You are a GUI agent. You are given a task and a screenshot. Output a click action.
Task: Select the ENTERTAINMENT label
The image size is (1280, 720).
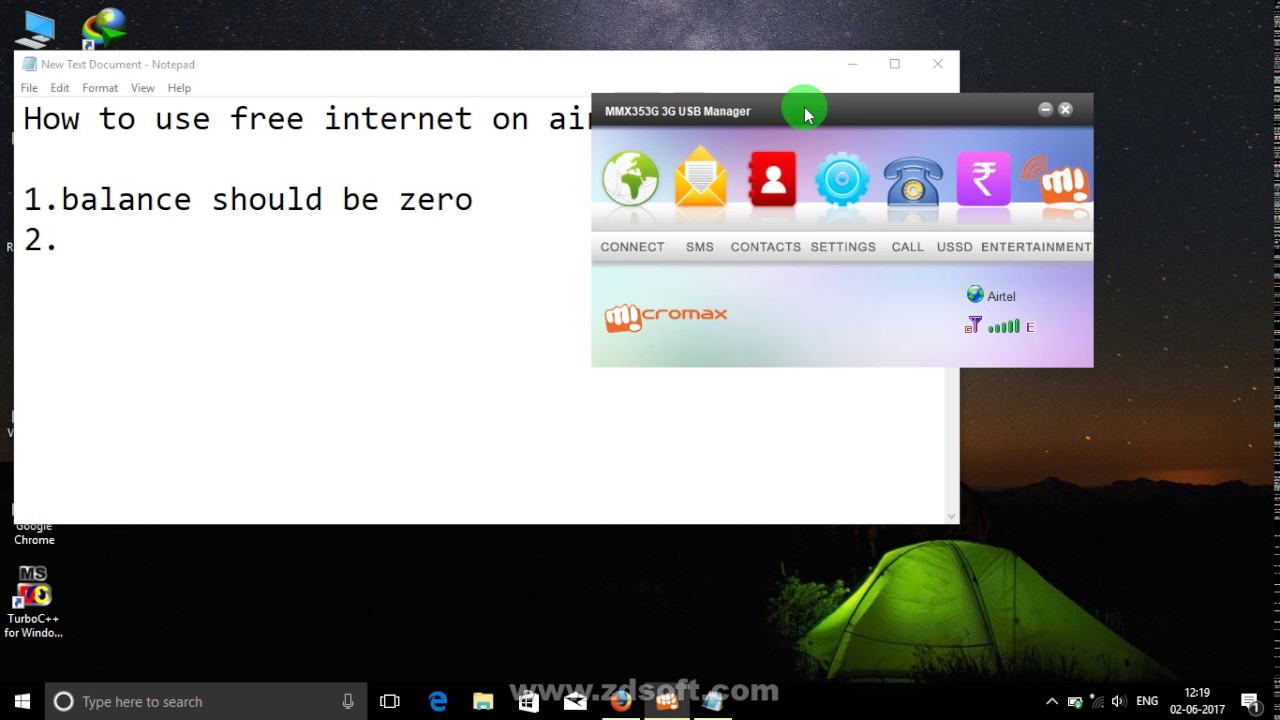pyautogui.click(x=1036, y=247)
